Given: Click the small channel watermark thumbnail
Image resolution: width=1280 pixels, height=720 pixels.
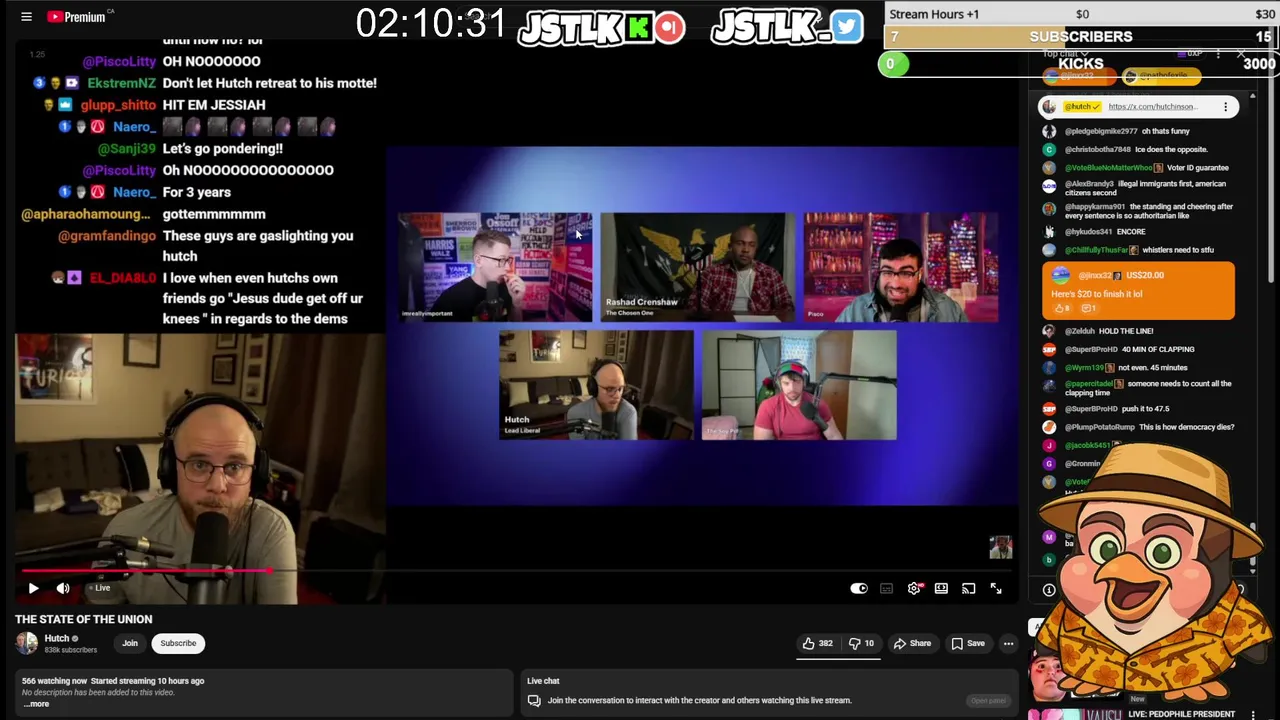Looking at the screenshot, I should coord(1001,547).
